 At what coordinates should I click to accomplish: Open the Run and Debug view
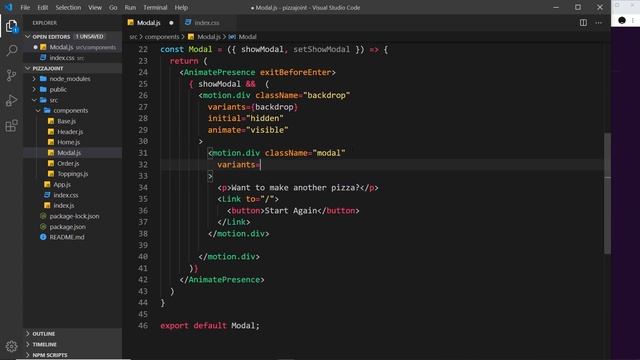(x=11, y=100)
